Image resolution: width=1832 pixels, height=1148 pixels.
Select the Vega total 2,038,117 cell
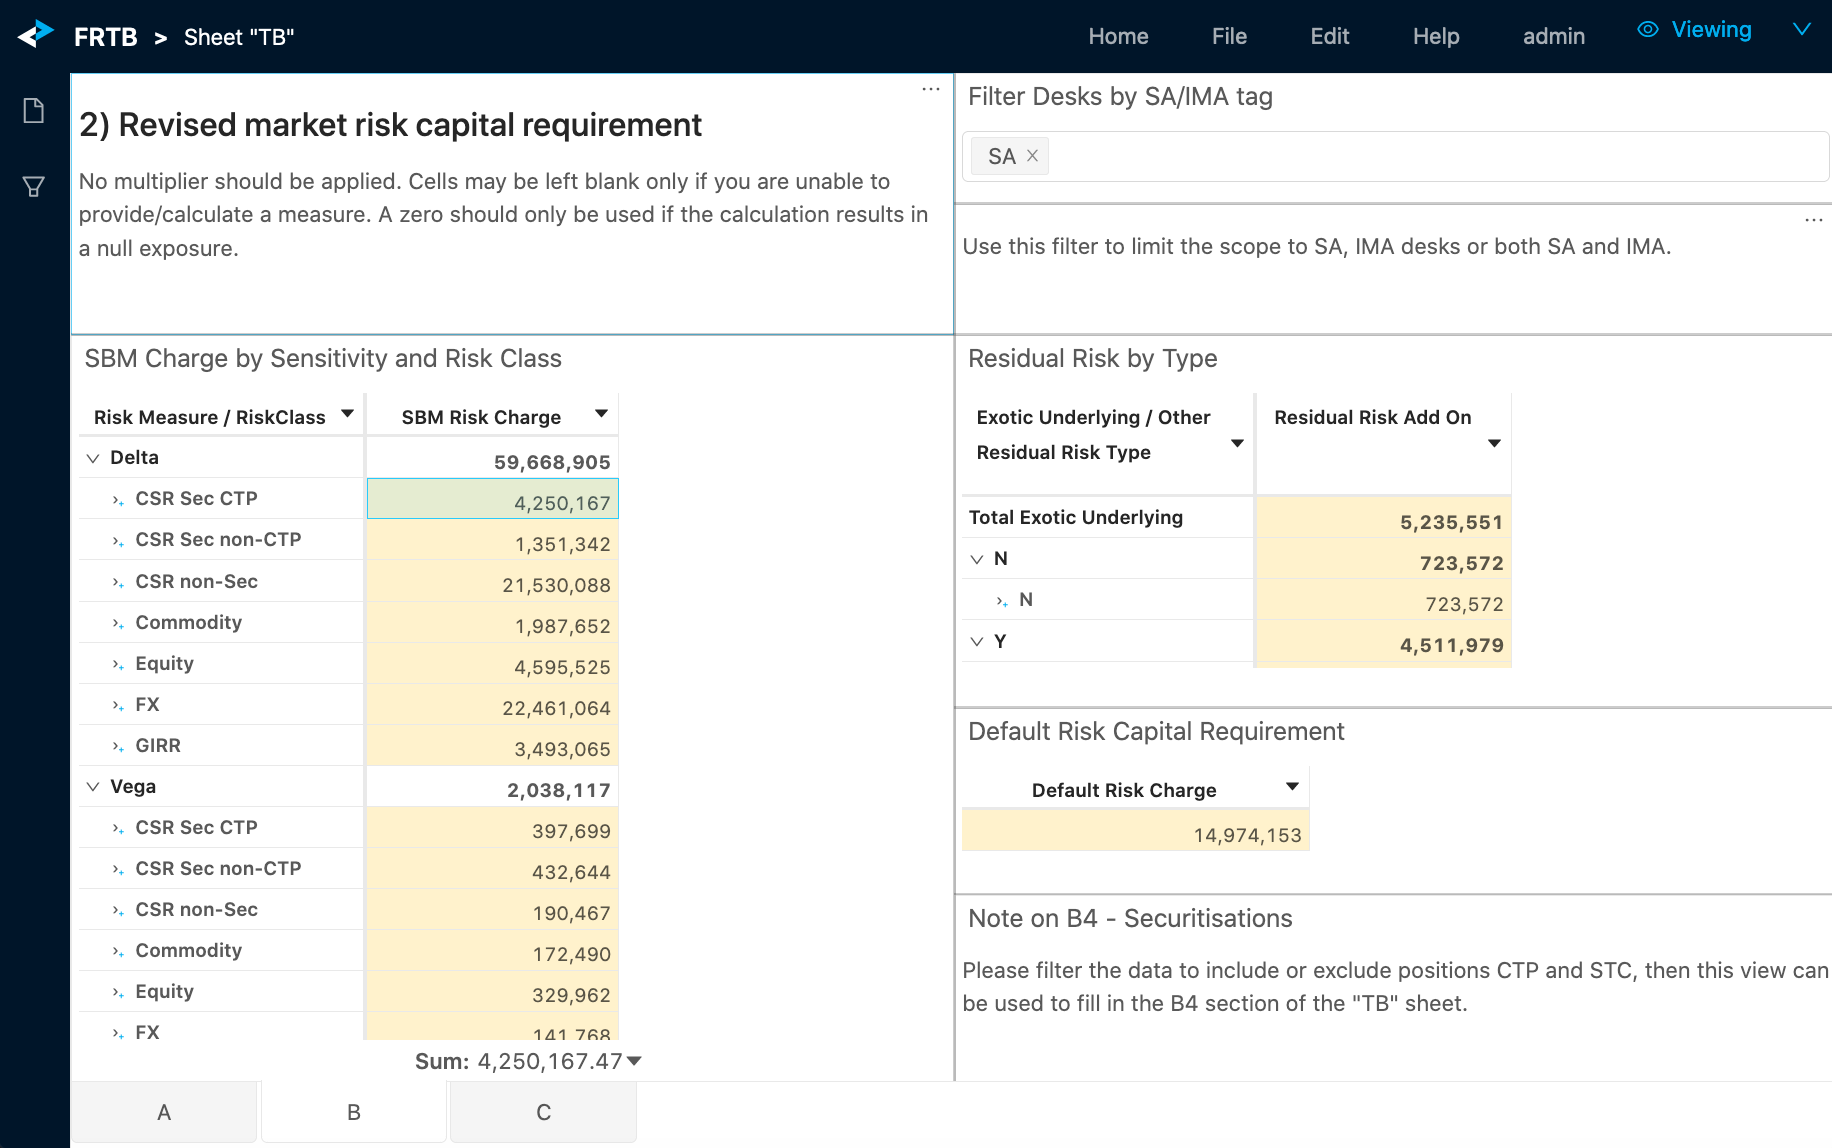[493, 787]
